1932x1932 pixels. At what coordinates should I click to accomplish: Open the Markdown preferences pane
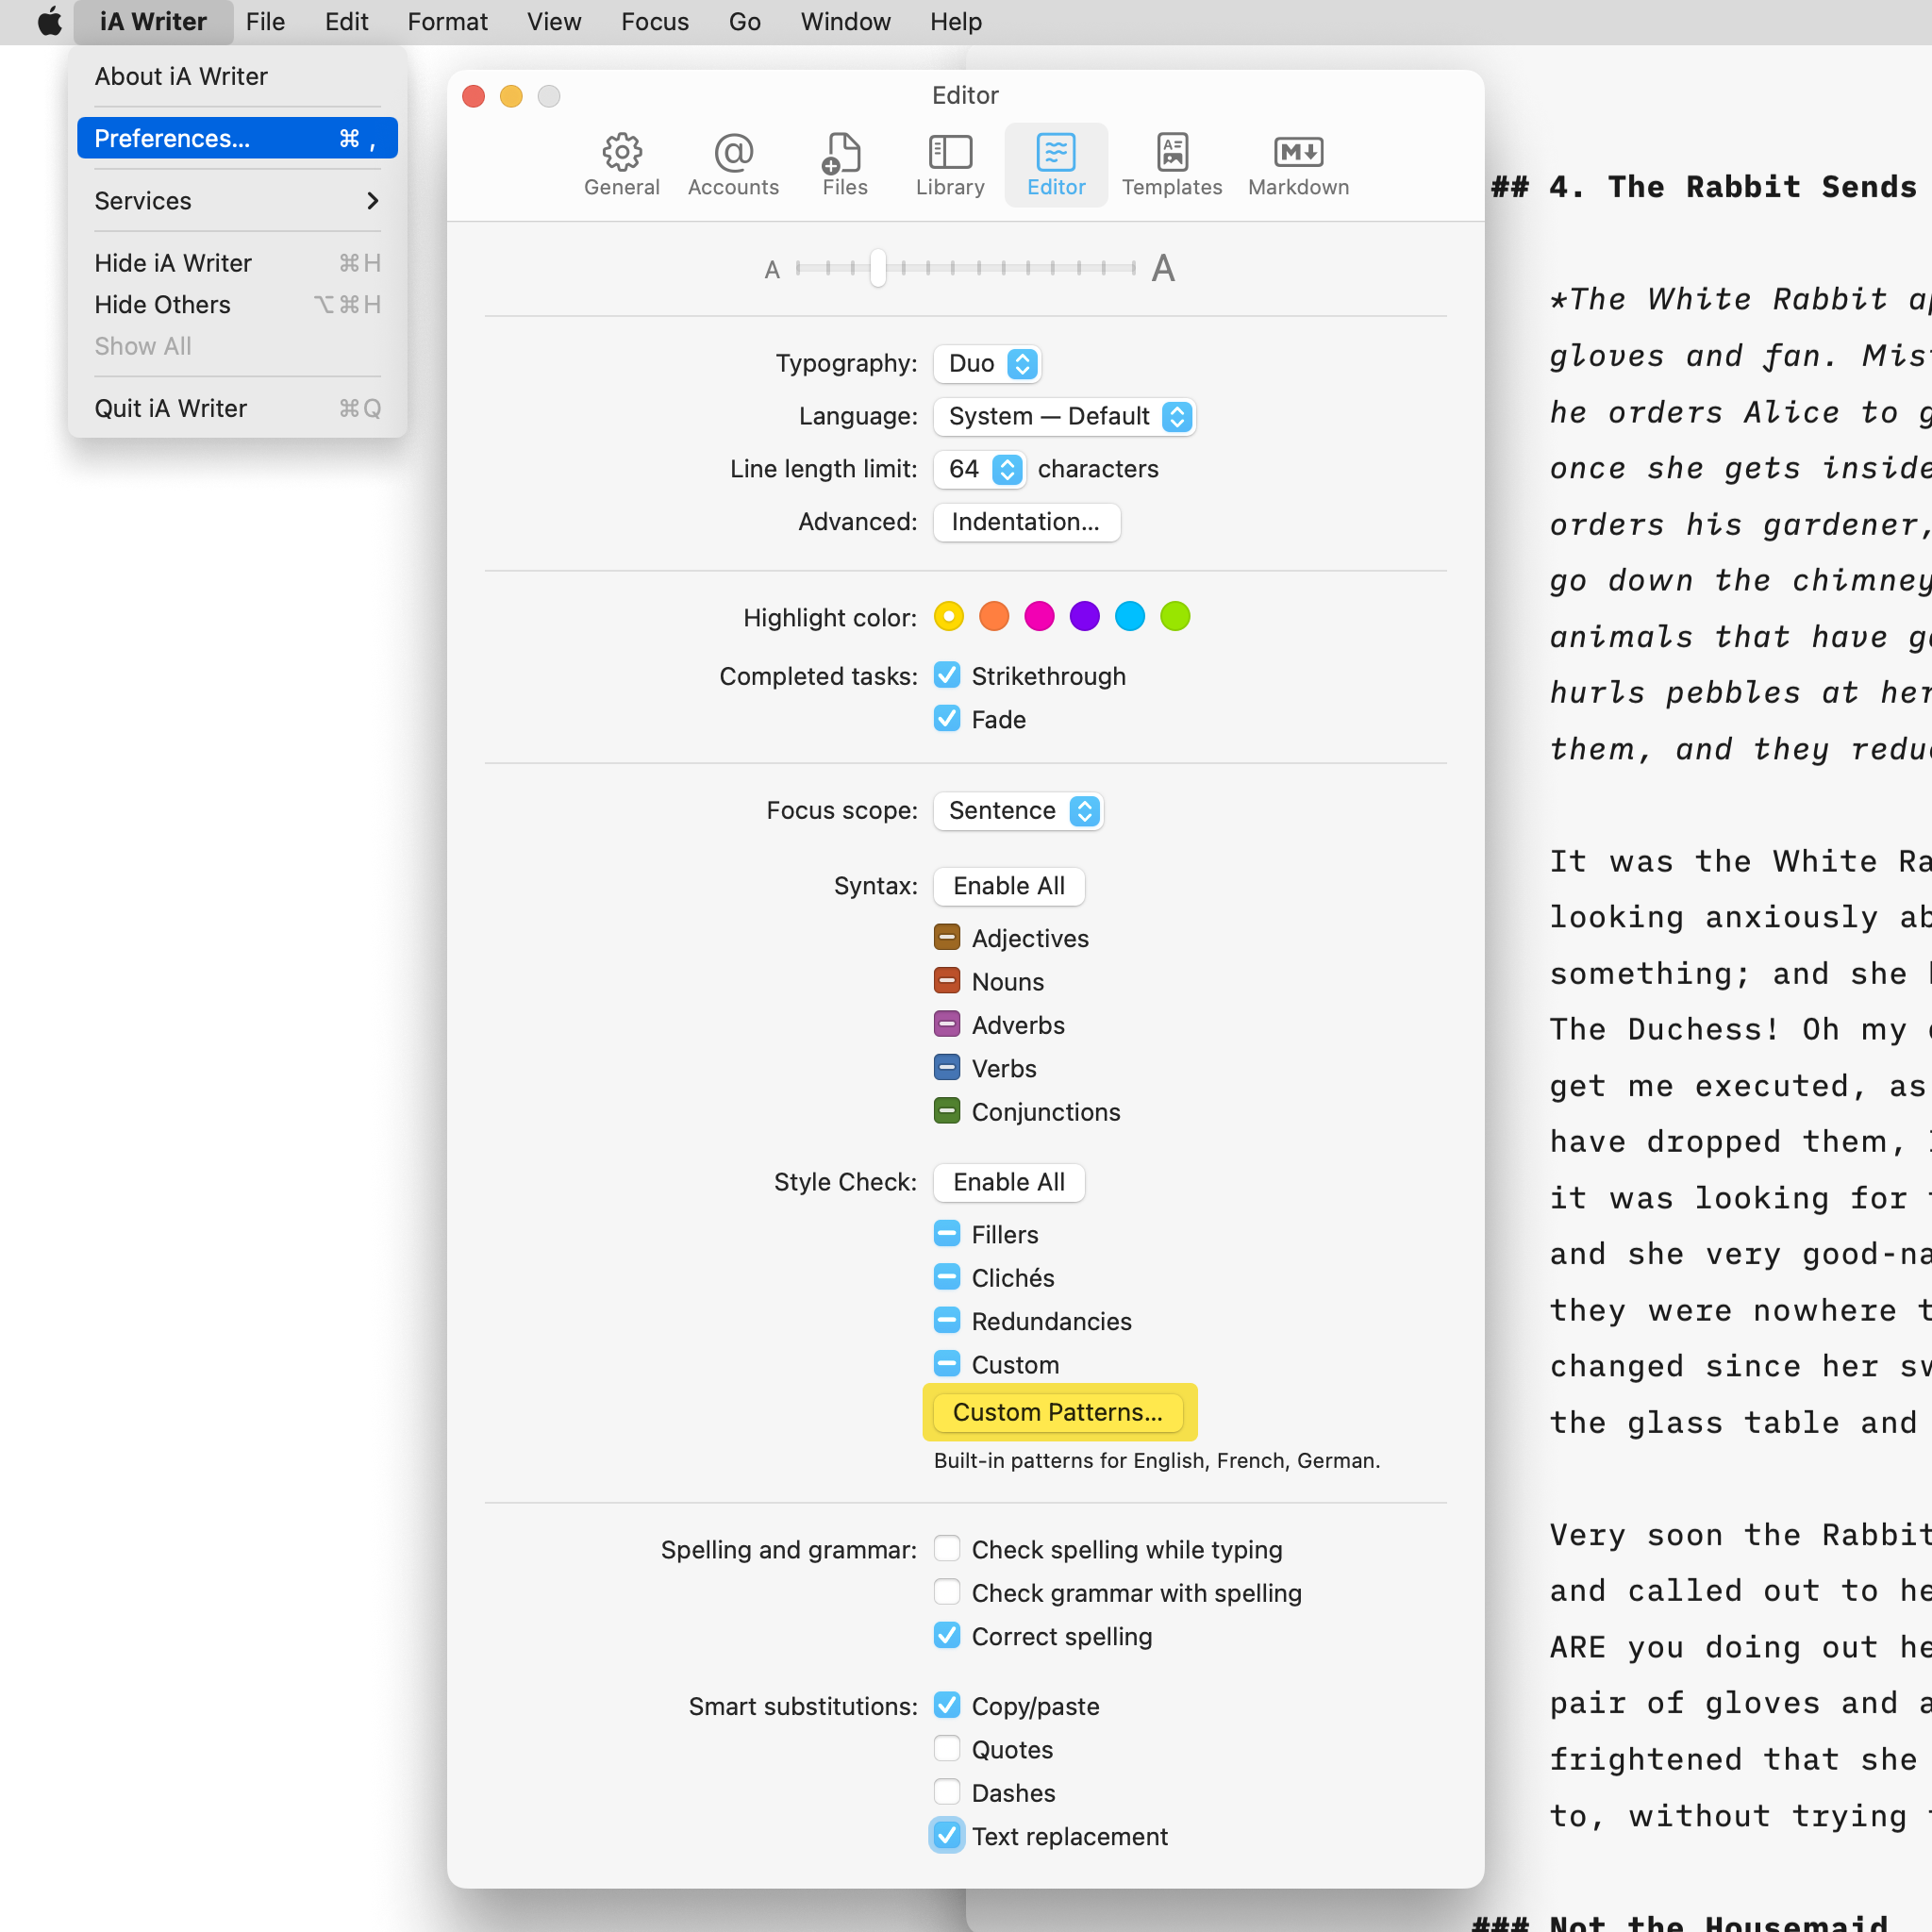[x=1297, y=165]
